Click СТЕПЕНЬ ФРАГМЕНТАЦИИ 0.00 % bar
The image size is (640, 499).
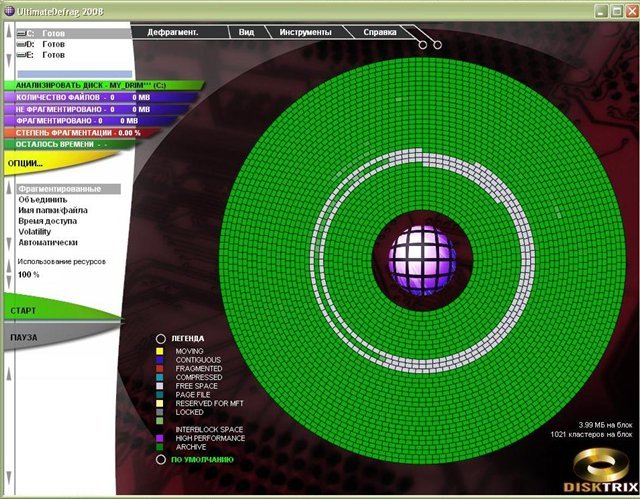pyautogui.click(x=82, y=133)
